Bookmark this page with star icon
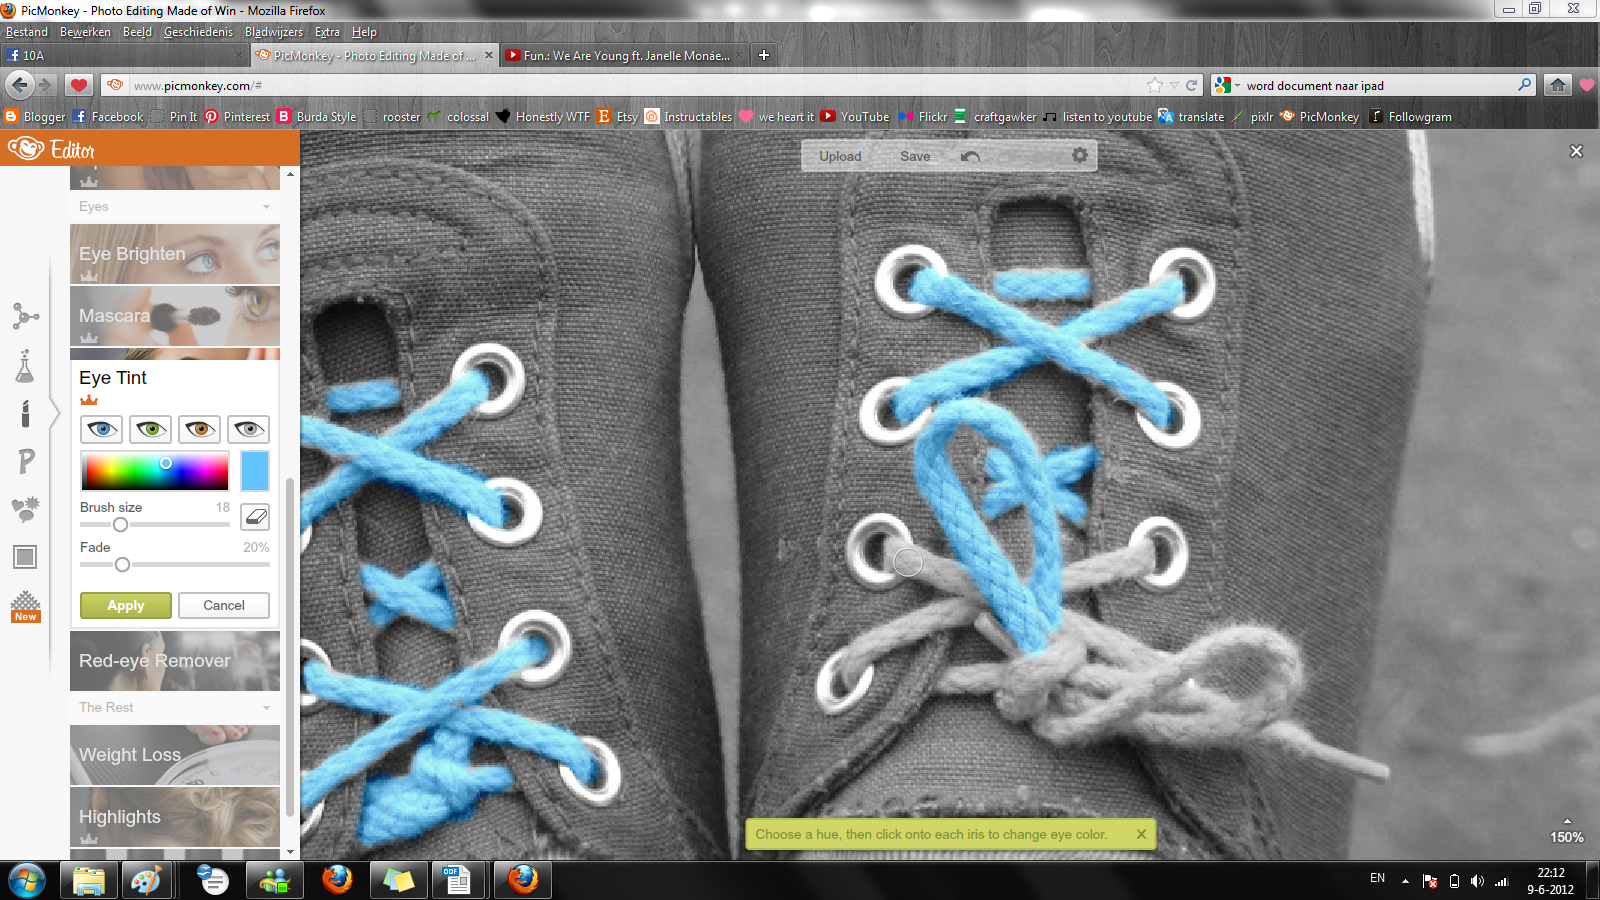The width and height of the screenshot is (1600, 900). (1155, 85)
